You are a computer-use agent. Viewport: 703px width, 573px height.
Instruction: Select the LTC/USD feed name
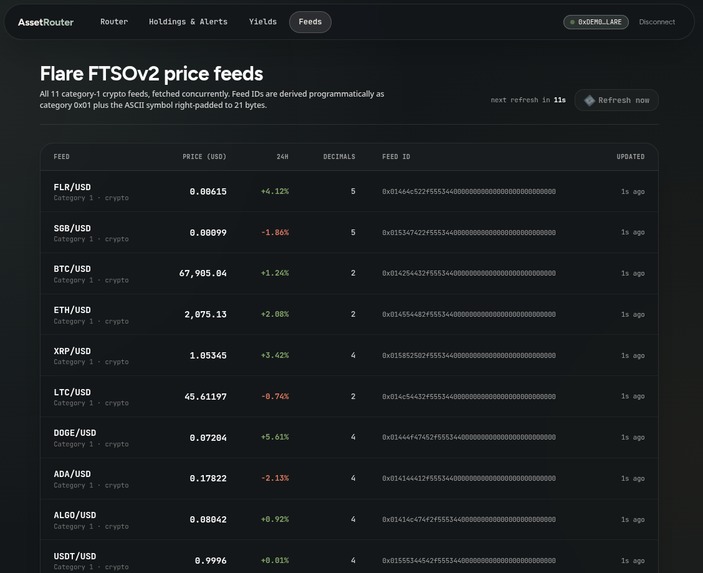pos(72,392)
